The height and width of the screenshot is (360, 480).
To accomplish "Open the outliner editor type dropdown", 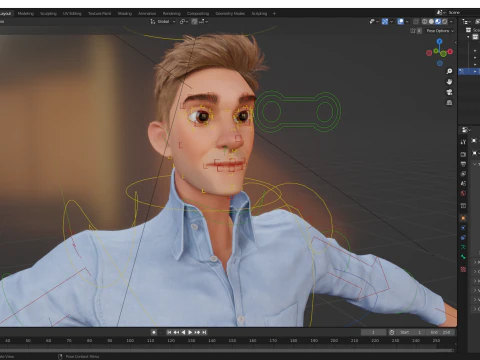I will (466, 22).
